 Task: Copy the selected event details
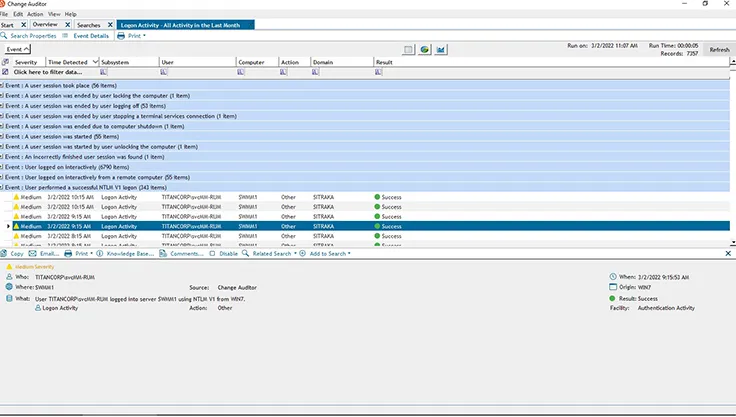(12, 254)
